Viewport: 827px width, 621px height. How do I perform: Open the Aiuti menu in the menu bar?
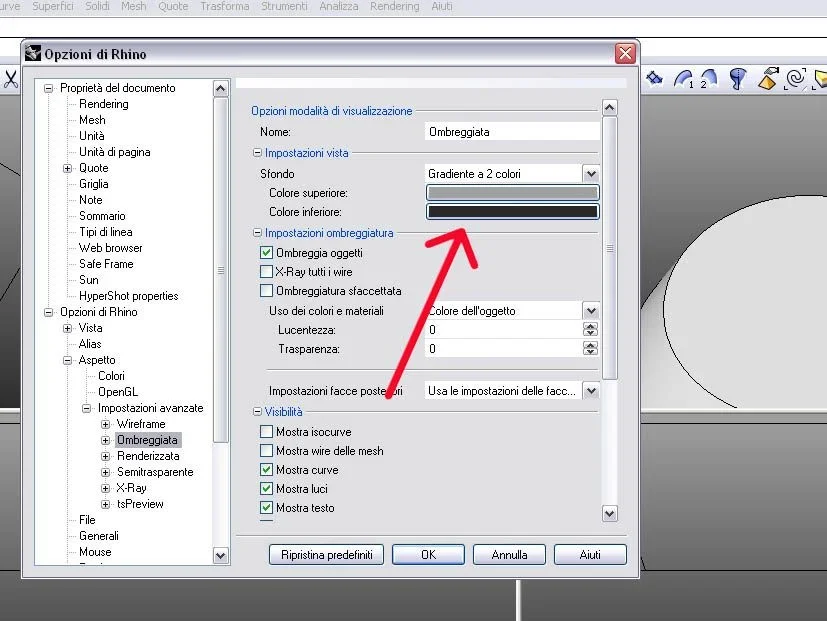pyautogui.click(x=441, y=6)
